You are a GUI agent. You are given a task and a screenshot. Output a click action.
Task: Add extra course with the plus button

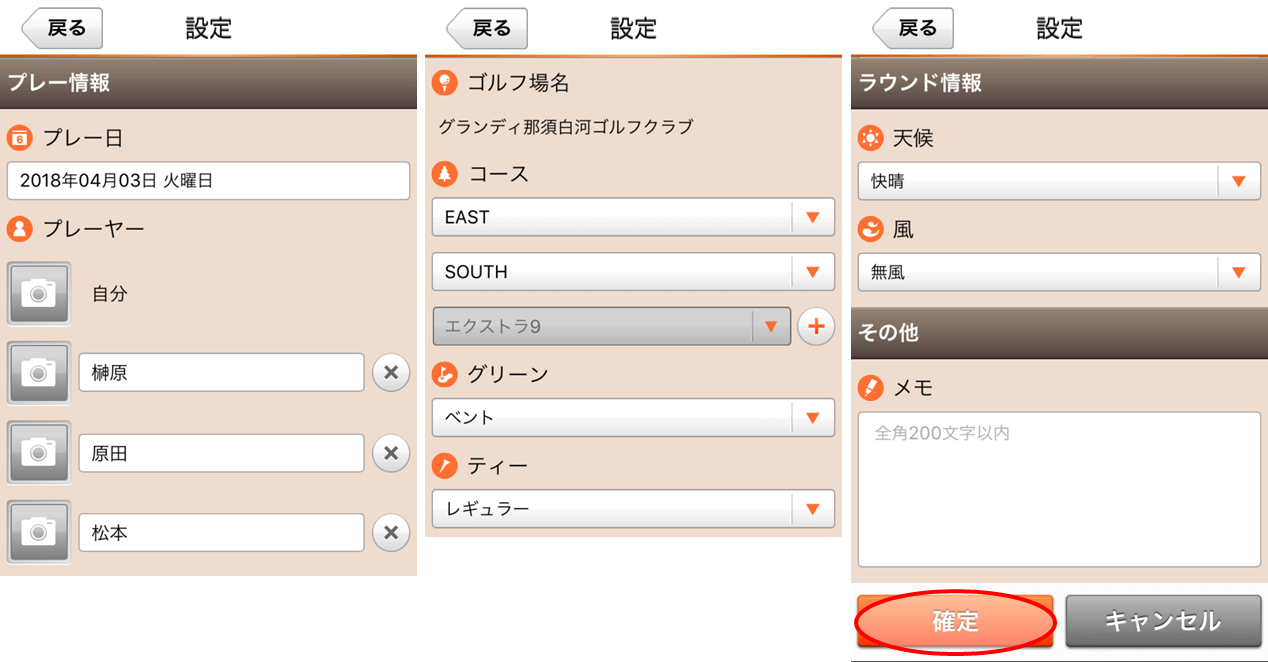[x=816, y=326]
